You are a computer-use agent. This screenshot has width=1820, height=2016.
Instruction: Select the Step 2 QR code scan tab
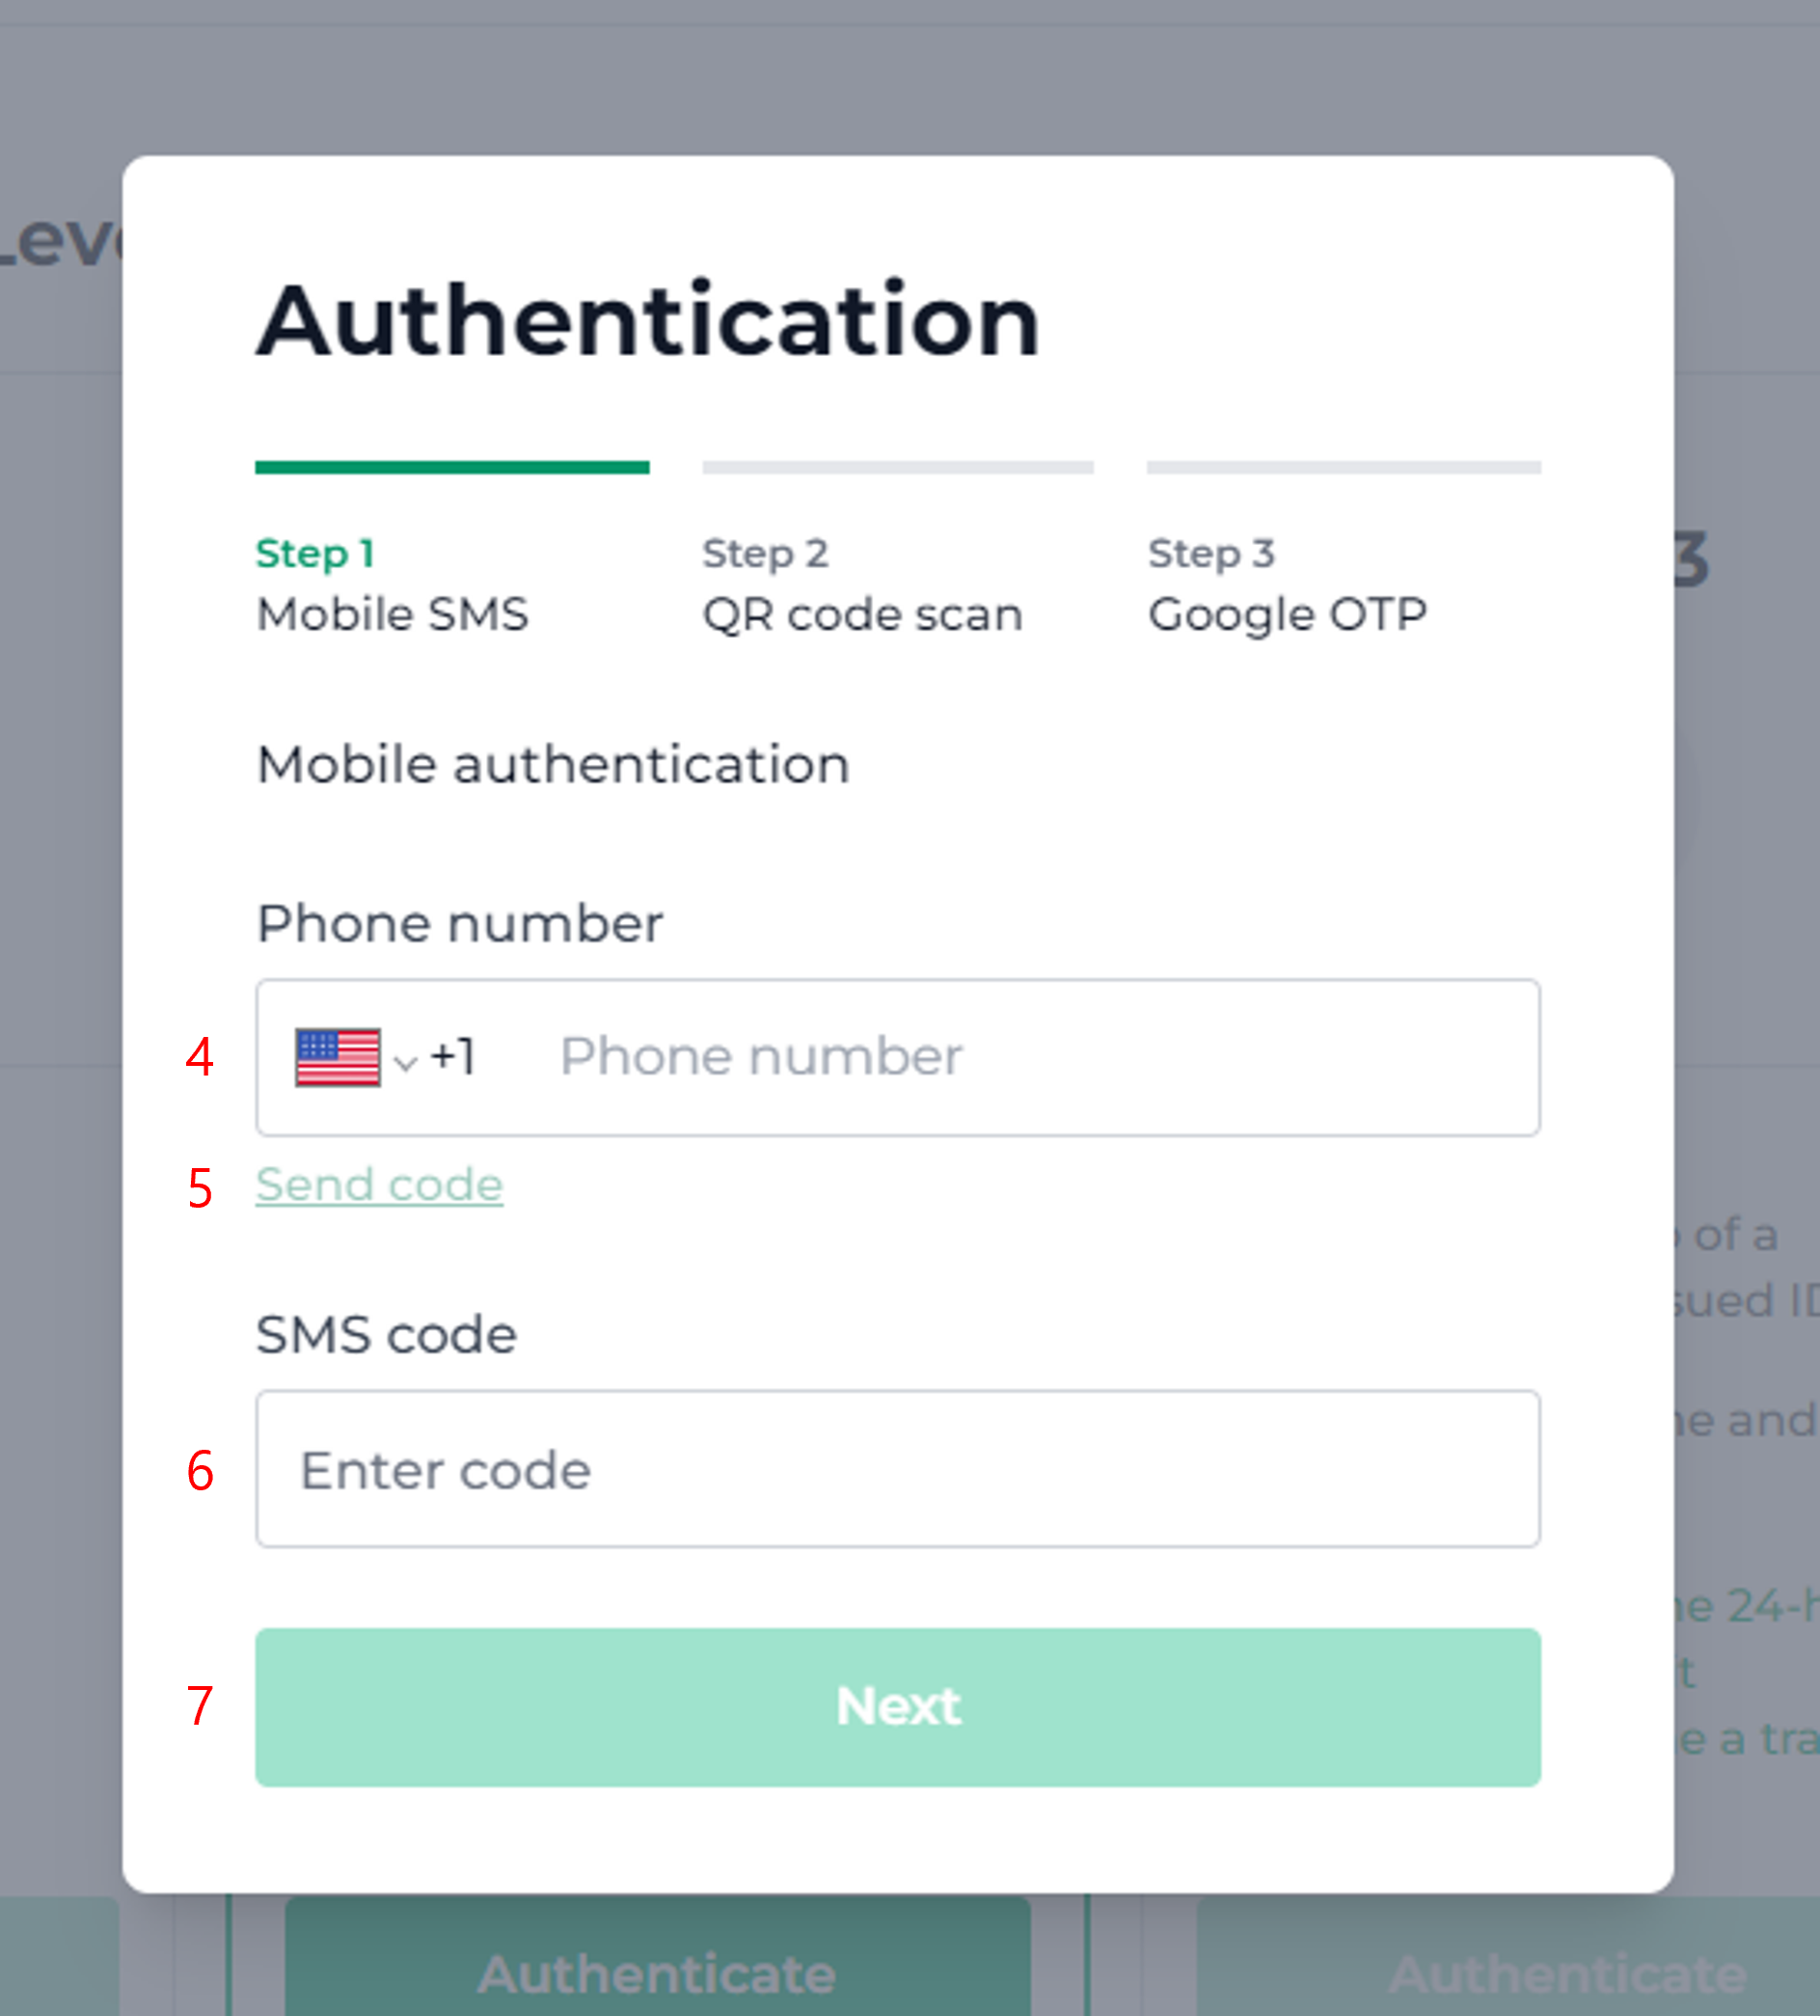pos(862,584)
